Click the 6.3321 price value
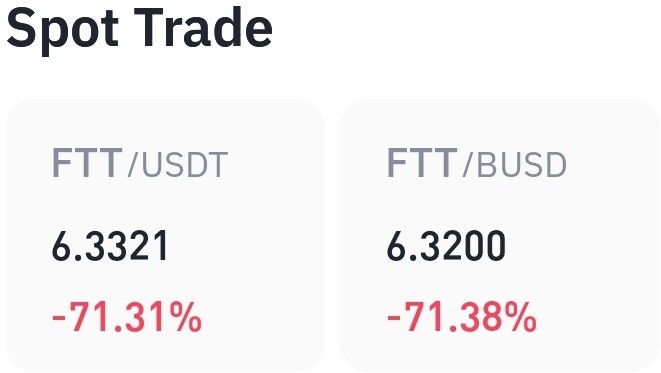Image resolution: width=661 pixels, height=373 pixels. [x=110, y=246]
